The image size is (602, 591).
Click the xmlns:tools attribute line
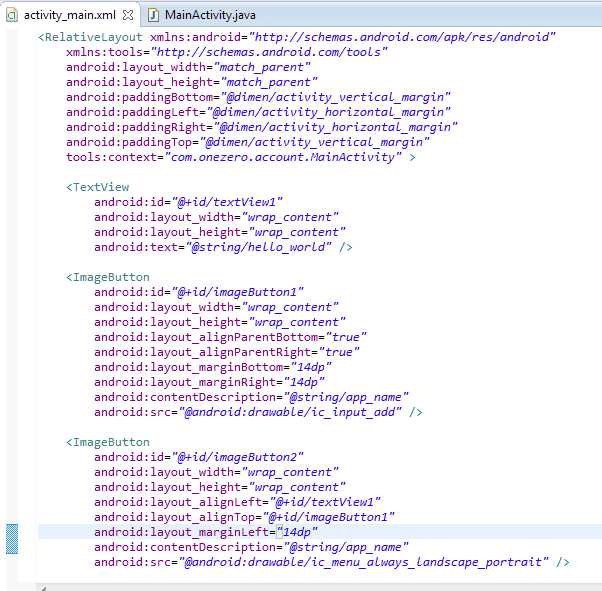227,52
